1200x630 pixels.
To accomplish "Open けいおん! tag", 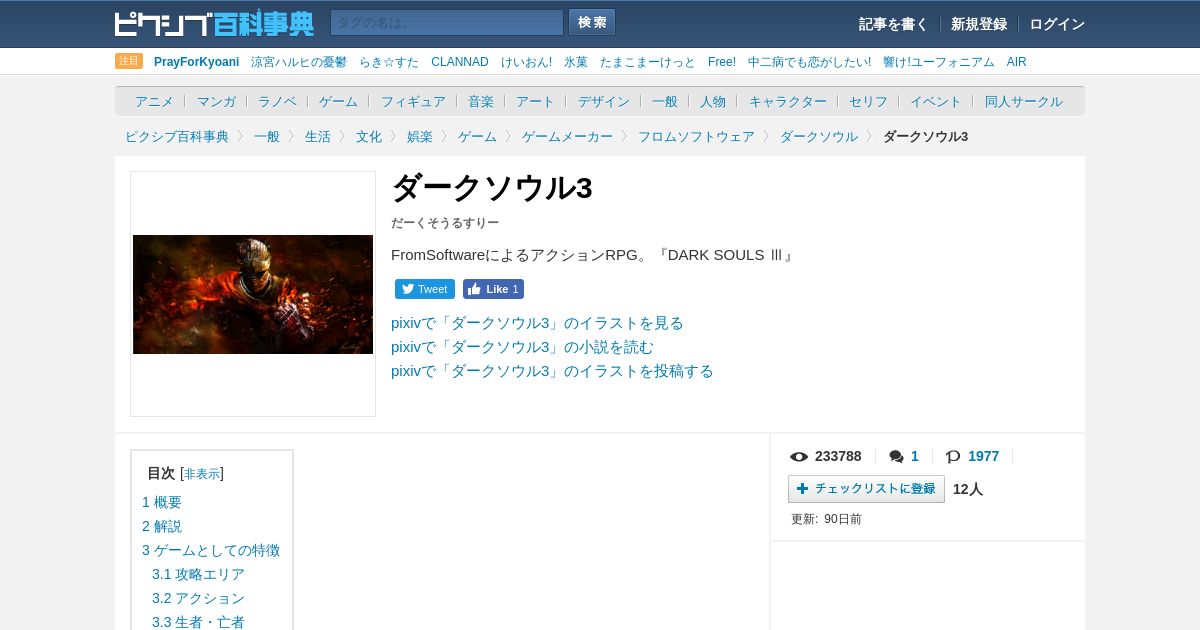I will (x=526, y=62).
